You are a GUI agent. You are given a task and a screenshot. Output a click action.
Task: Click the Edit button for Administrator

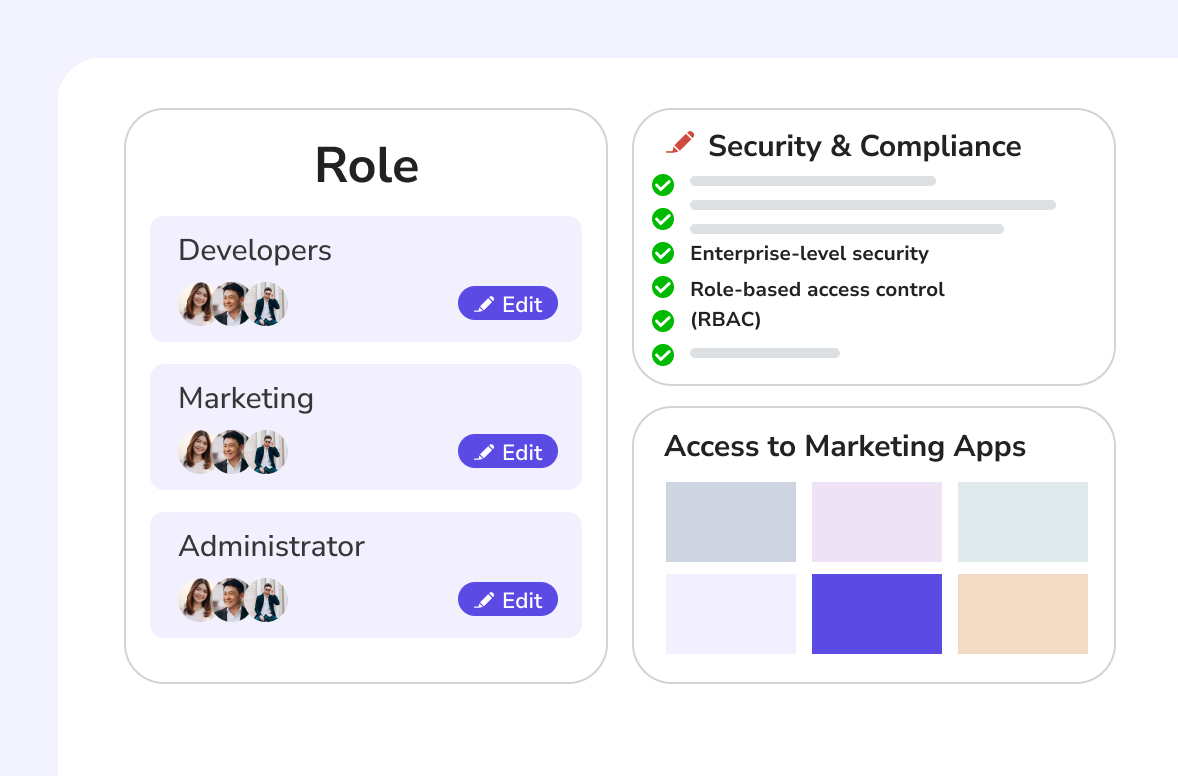tap(507, 599)
